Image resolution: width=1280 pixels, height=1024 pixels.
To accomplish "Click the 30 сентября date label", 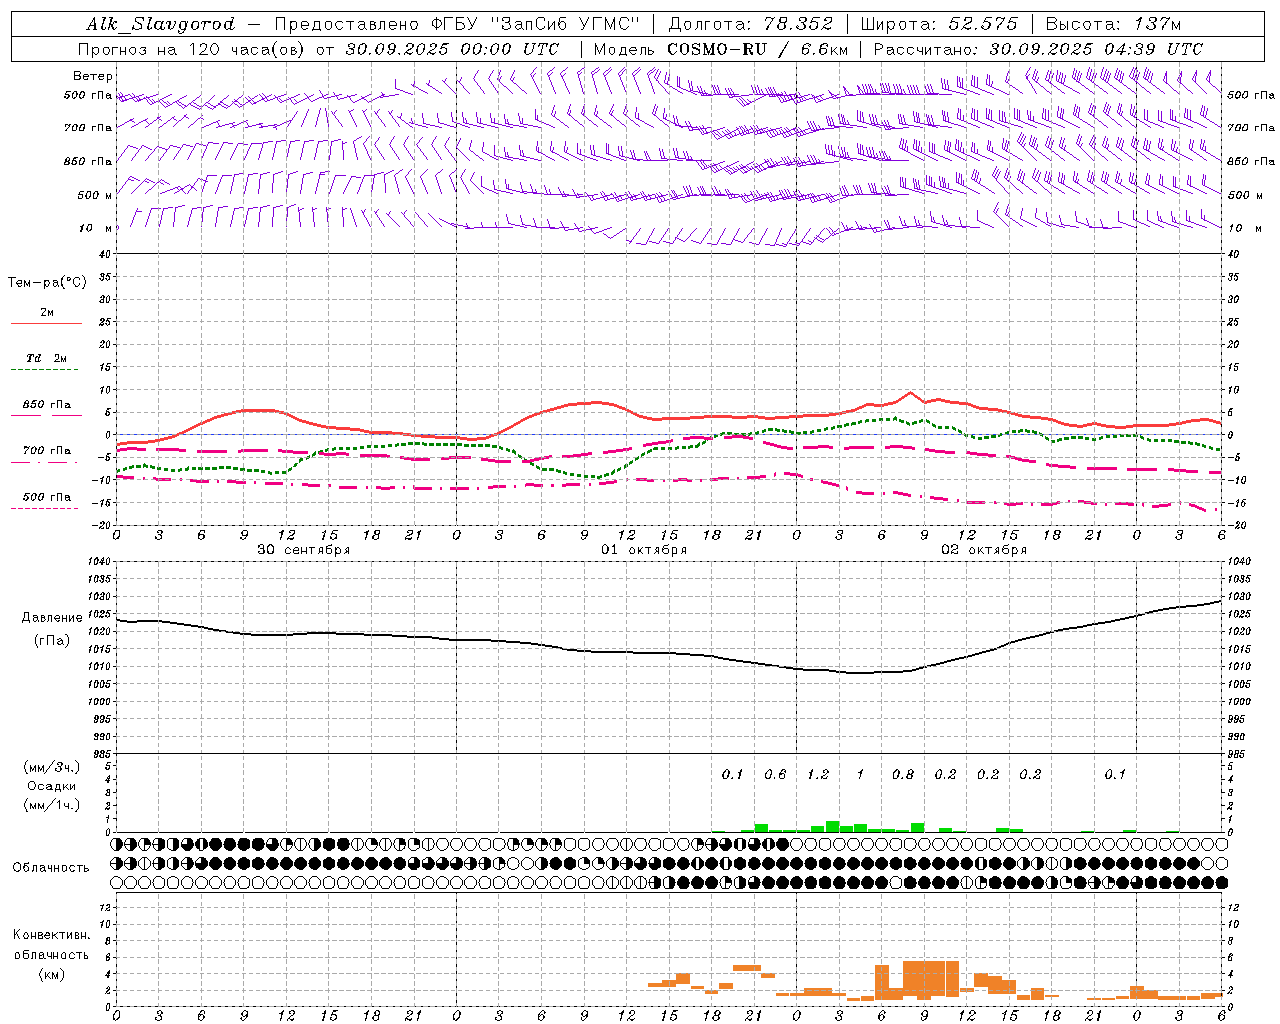I will [303, 550].
